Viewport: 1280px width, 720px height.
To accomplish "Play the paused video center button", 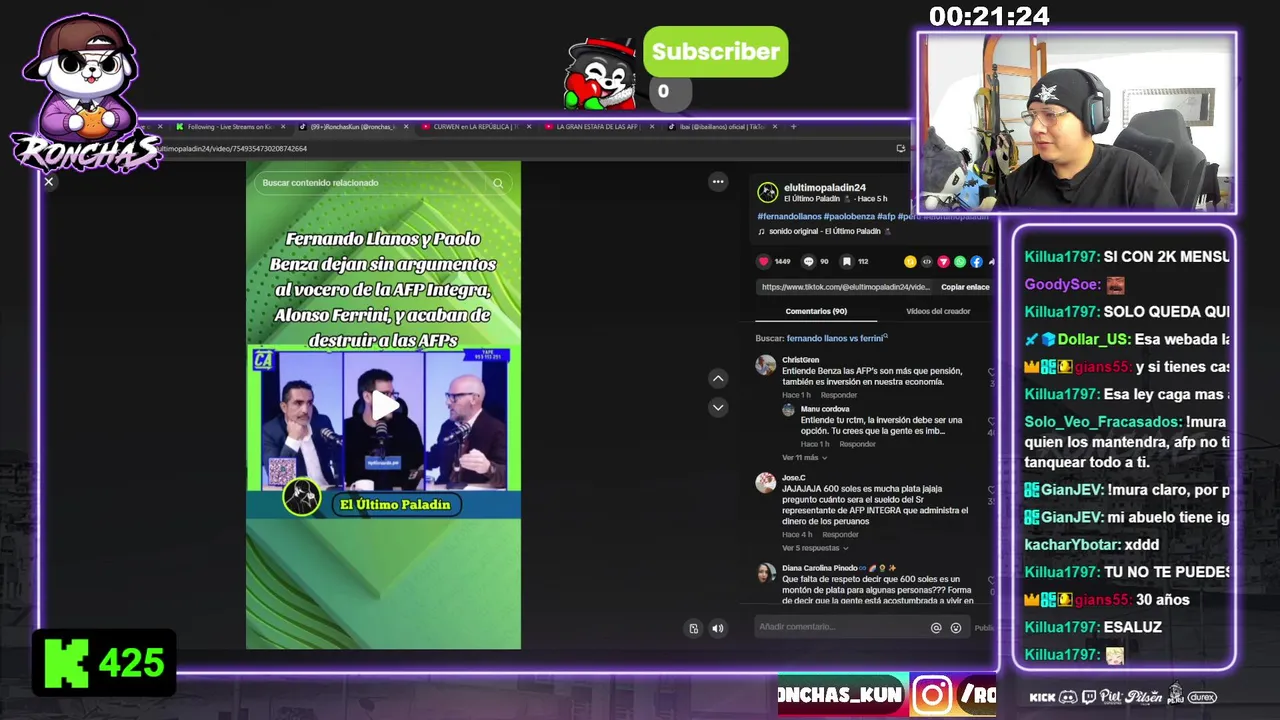I will point(384,406).
